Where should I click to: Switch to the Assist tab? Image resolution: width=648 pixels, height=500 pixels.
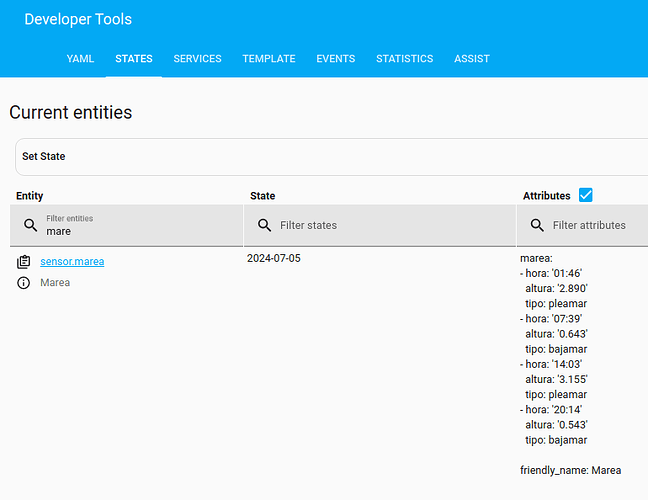[472, 59]
